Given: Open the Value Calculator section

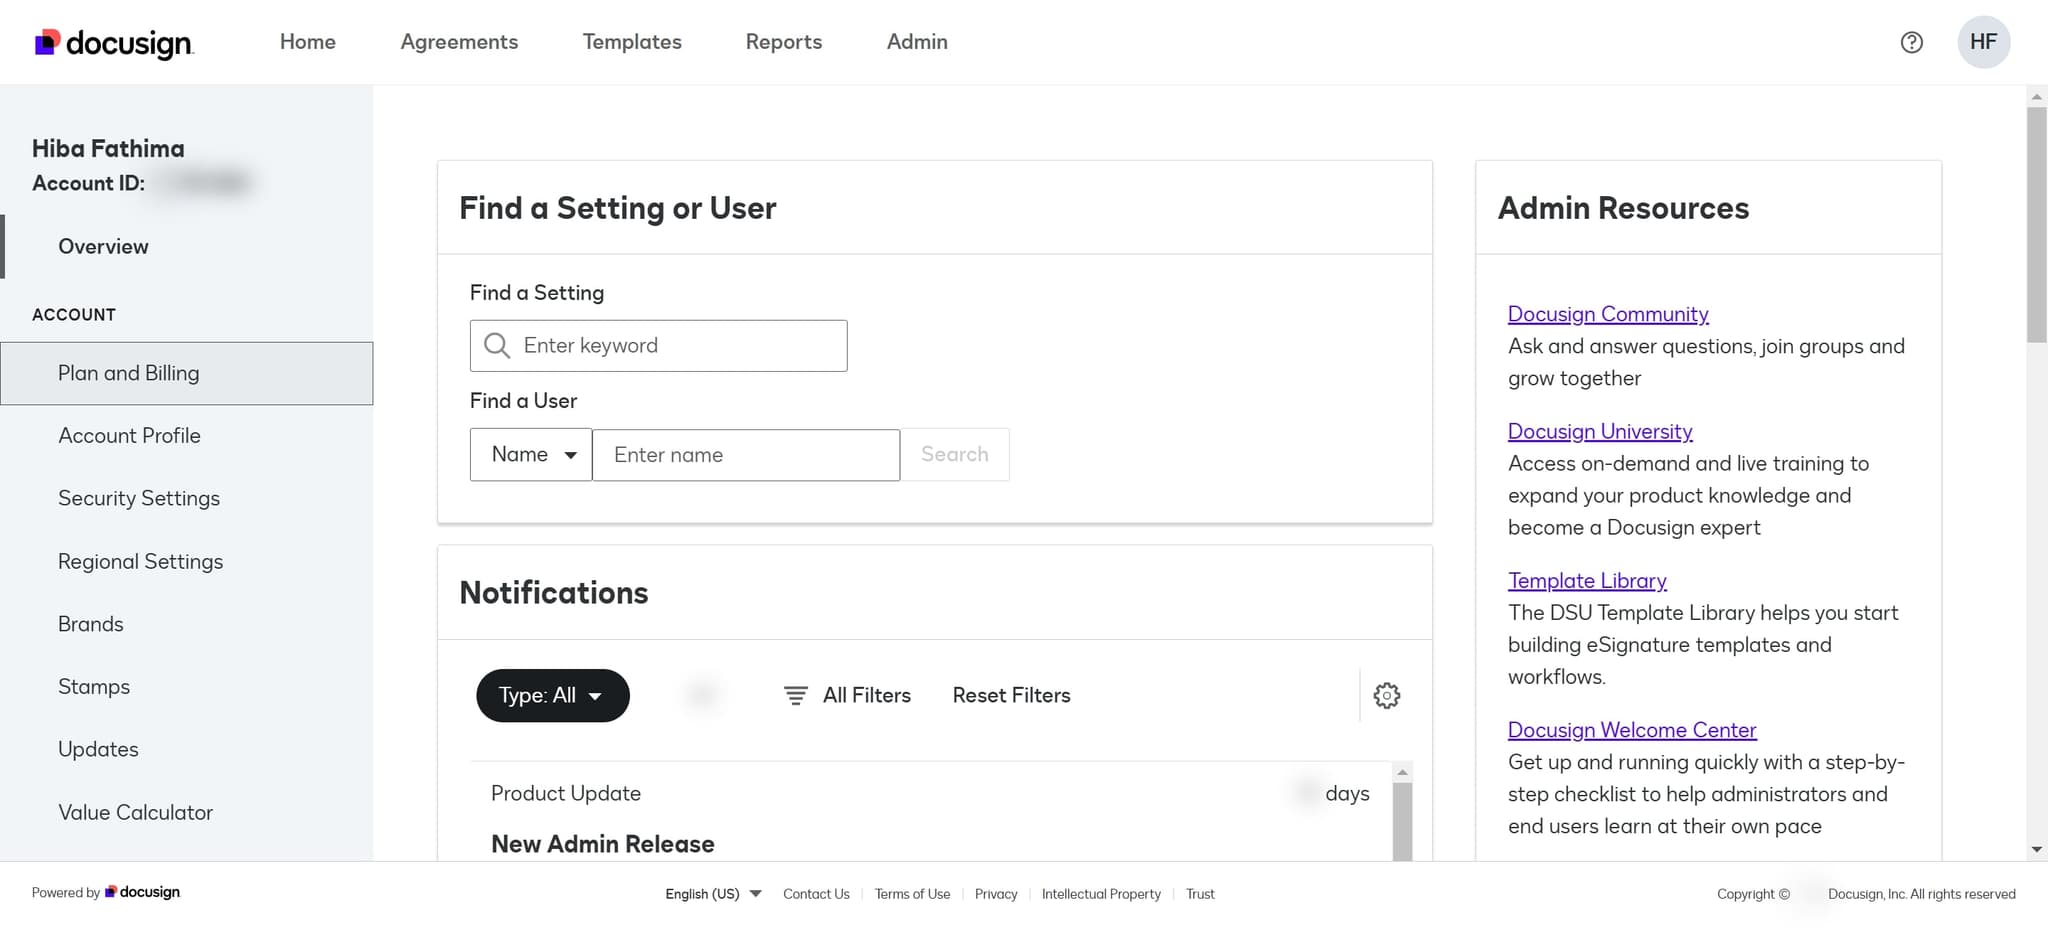Looking at the screenshot, I should 136,812.
